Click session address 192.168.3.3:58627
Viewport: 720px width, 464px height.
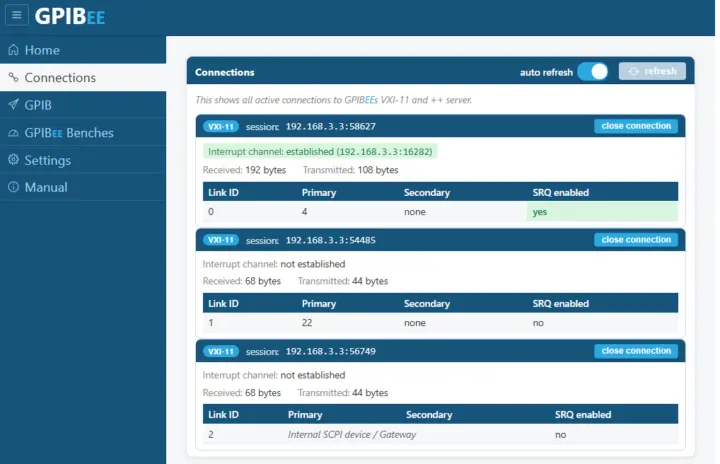pos(331,126)
